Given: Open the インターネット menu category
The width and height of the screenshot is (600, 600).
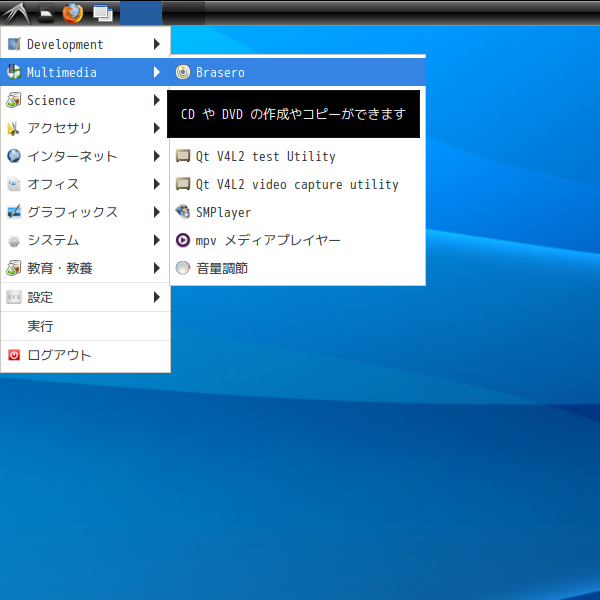Looking at the screenshot, I should point(72,156).
